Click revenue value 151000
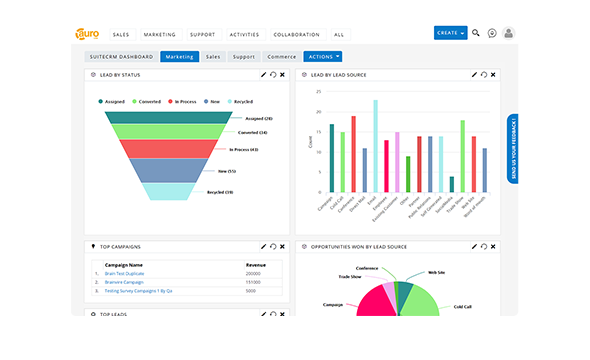The image size is (590, 360). click(x=253, y=282)
